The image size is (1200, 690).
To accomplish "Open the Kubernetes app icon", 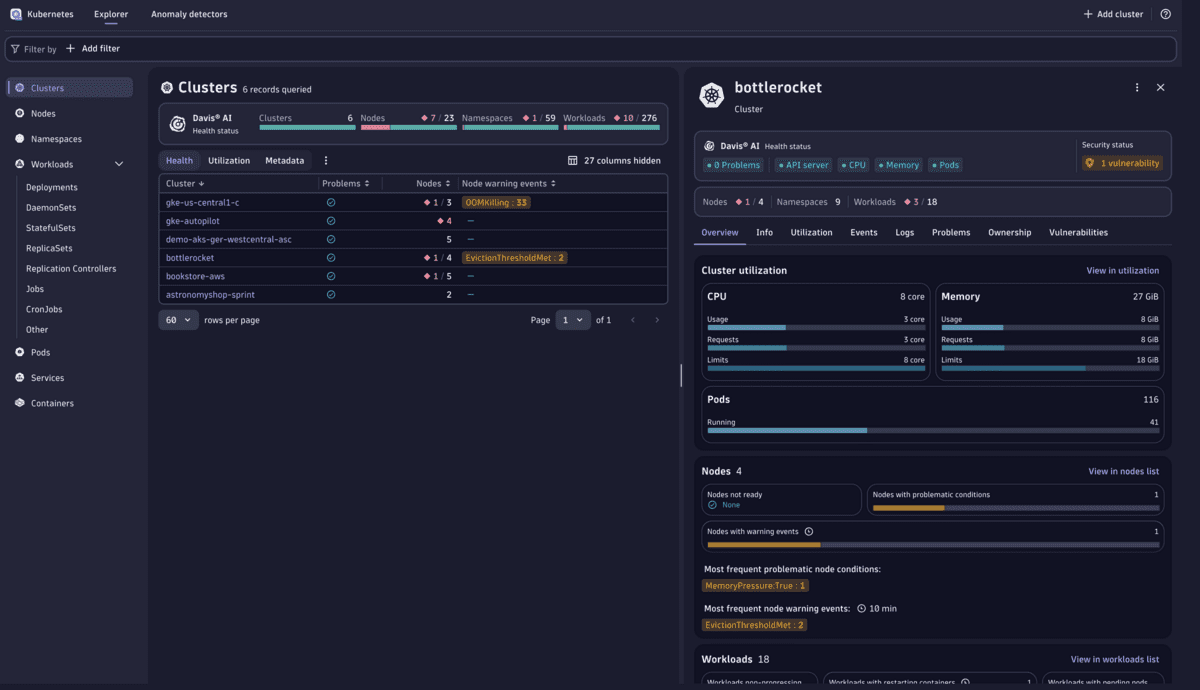I will pos(16,14).
